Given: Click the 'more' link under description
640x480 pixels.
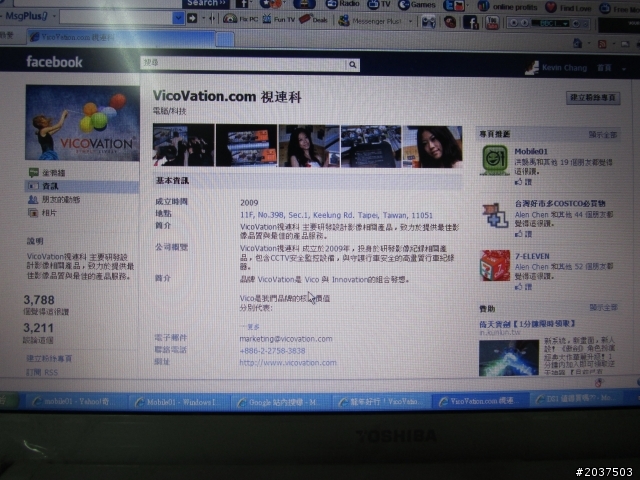Looking at the screenshot, I should (249, 327).
